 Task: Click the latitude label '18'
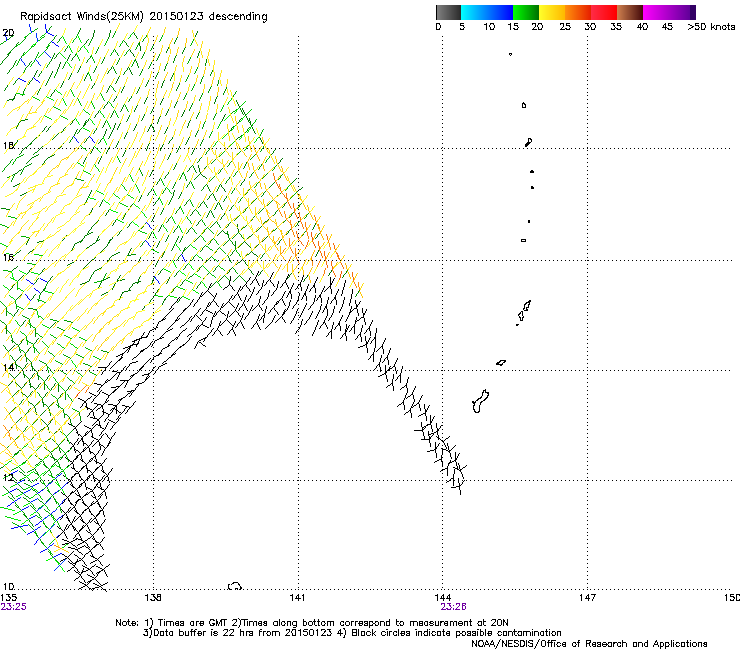(x=8, y=145)
